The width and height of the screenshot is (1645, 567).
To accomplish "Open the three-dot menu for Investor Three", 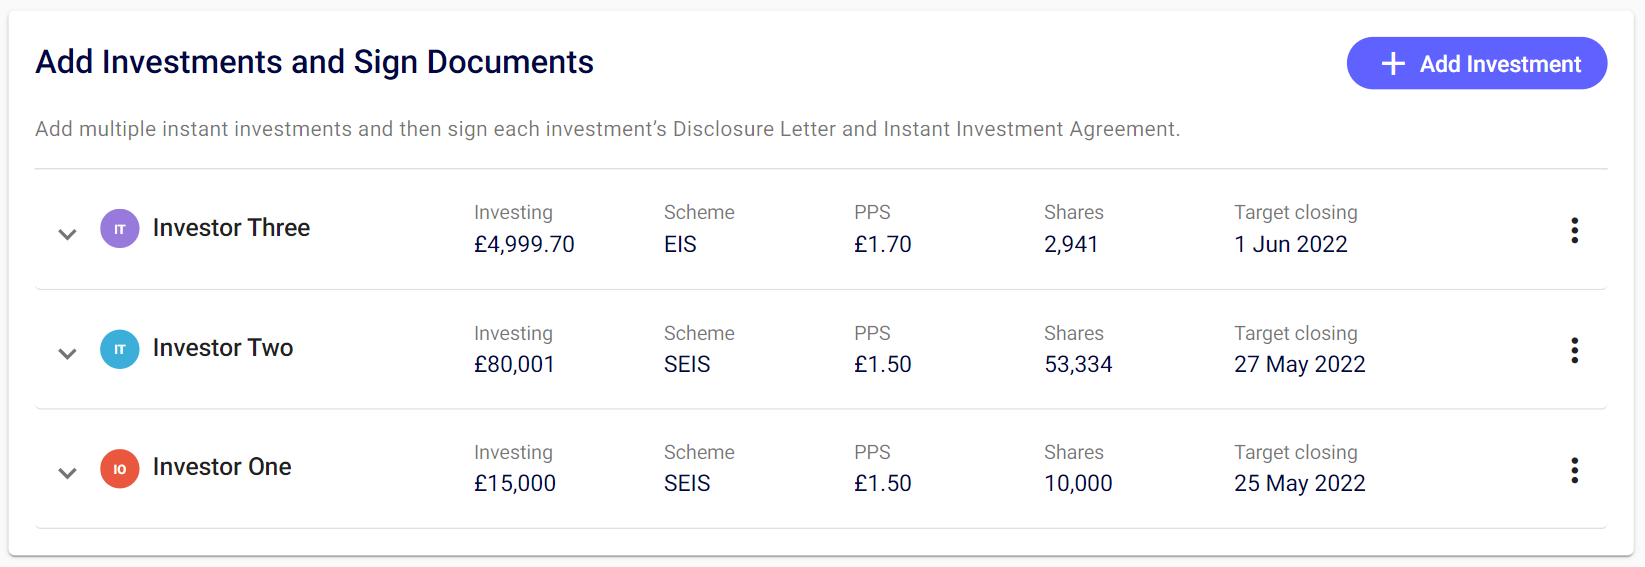I will 1574,231.
